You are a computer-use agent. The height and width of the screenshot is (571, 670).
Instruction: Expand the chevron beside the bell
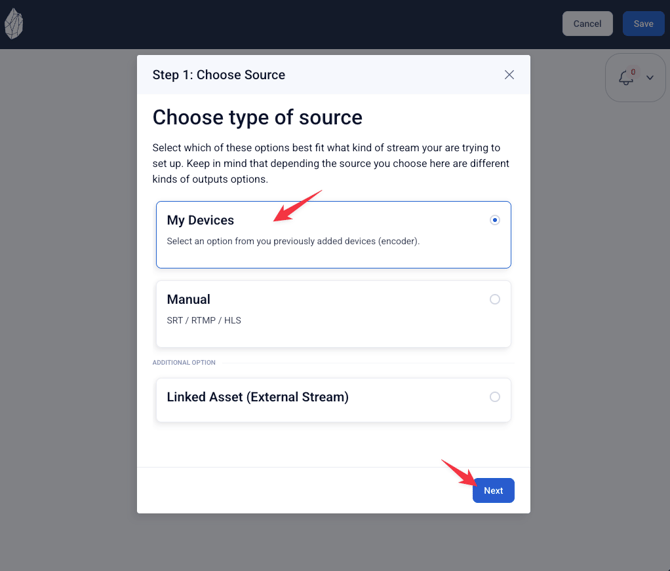(x=650, y=78)
